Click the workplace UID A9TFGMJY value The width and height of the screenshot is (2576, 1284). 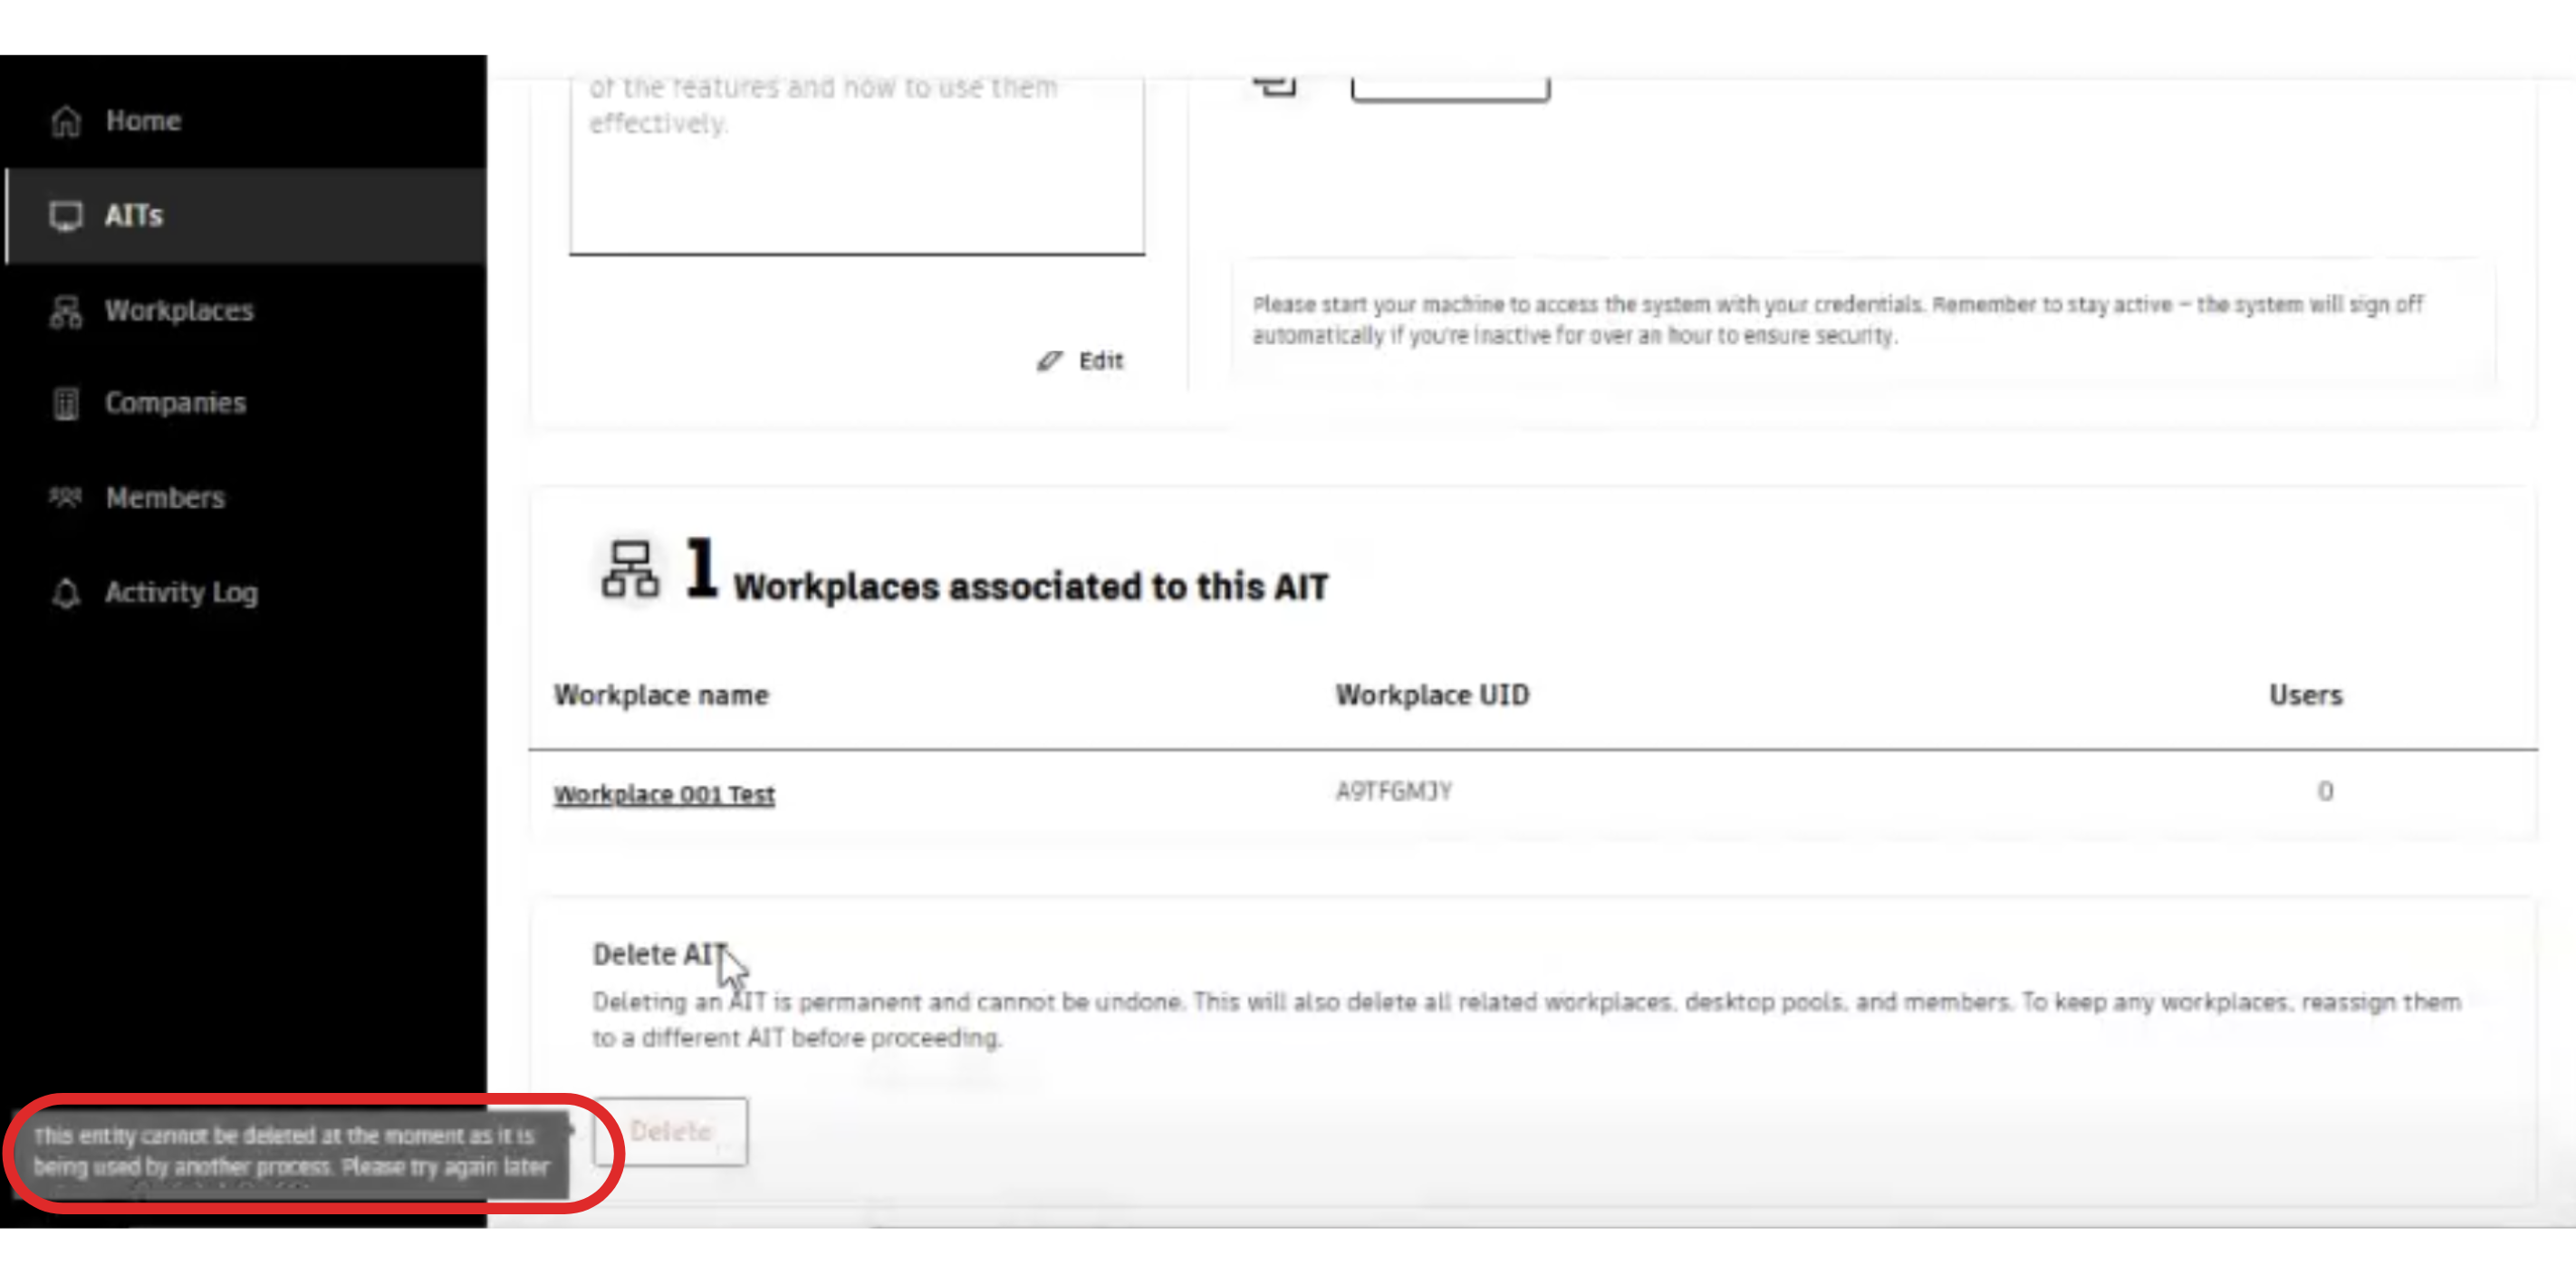[1393, 792]
